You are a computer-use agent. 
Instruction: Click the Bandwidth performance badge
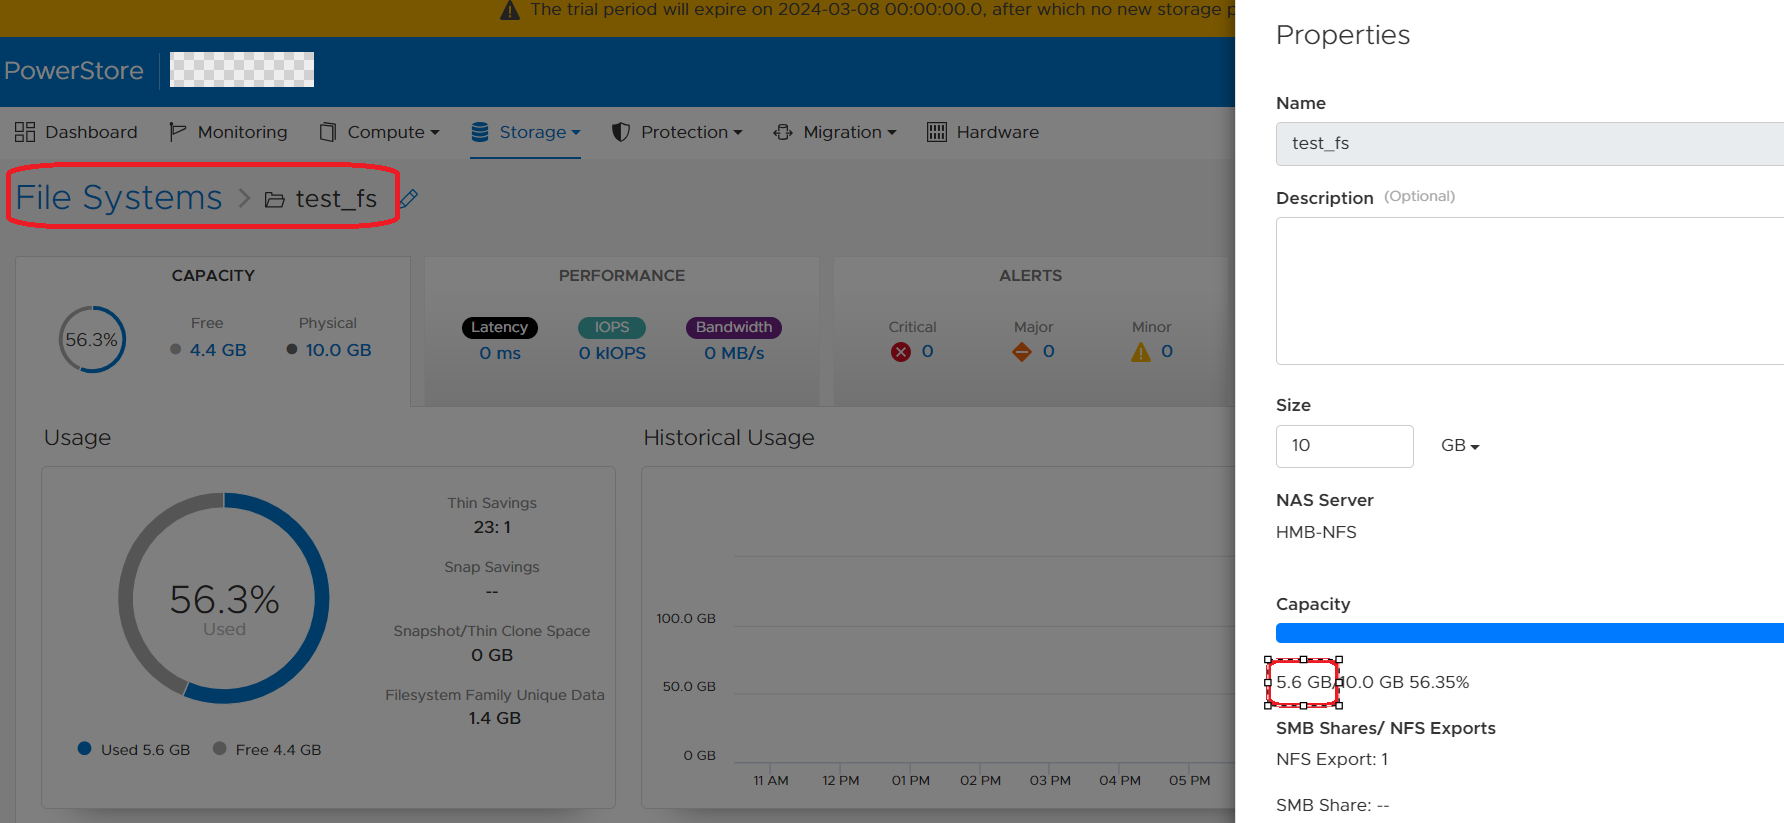[734, 327]
